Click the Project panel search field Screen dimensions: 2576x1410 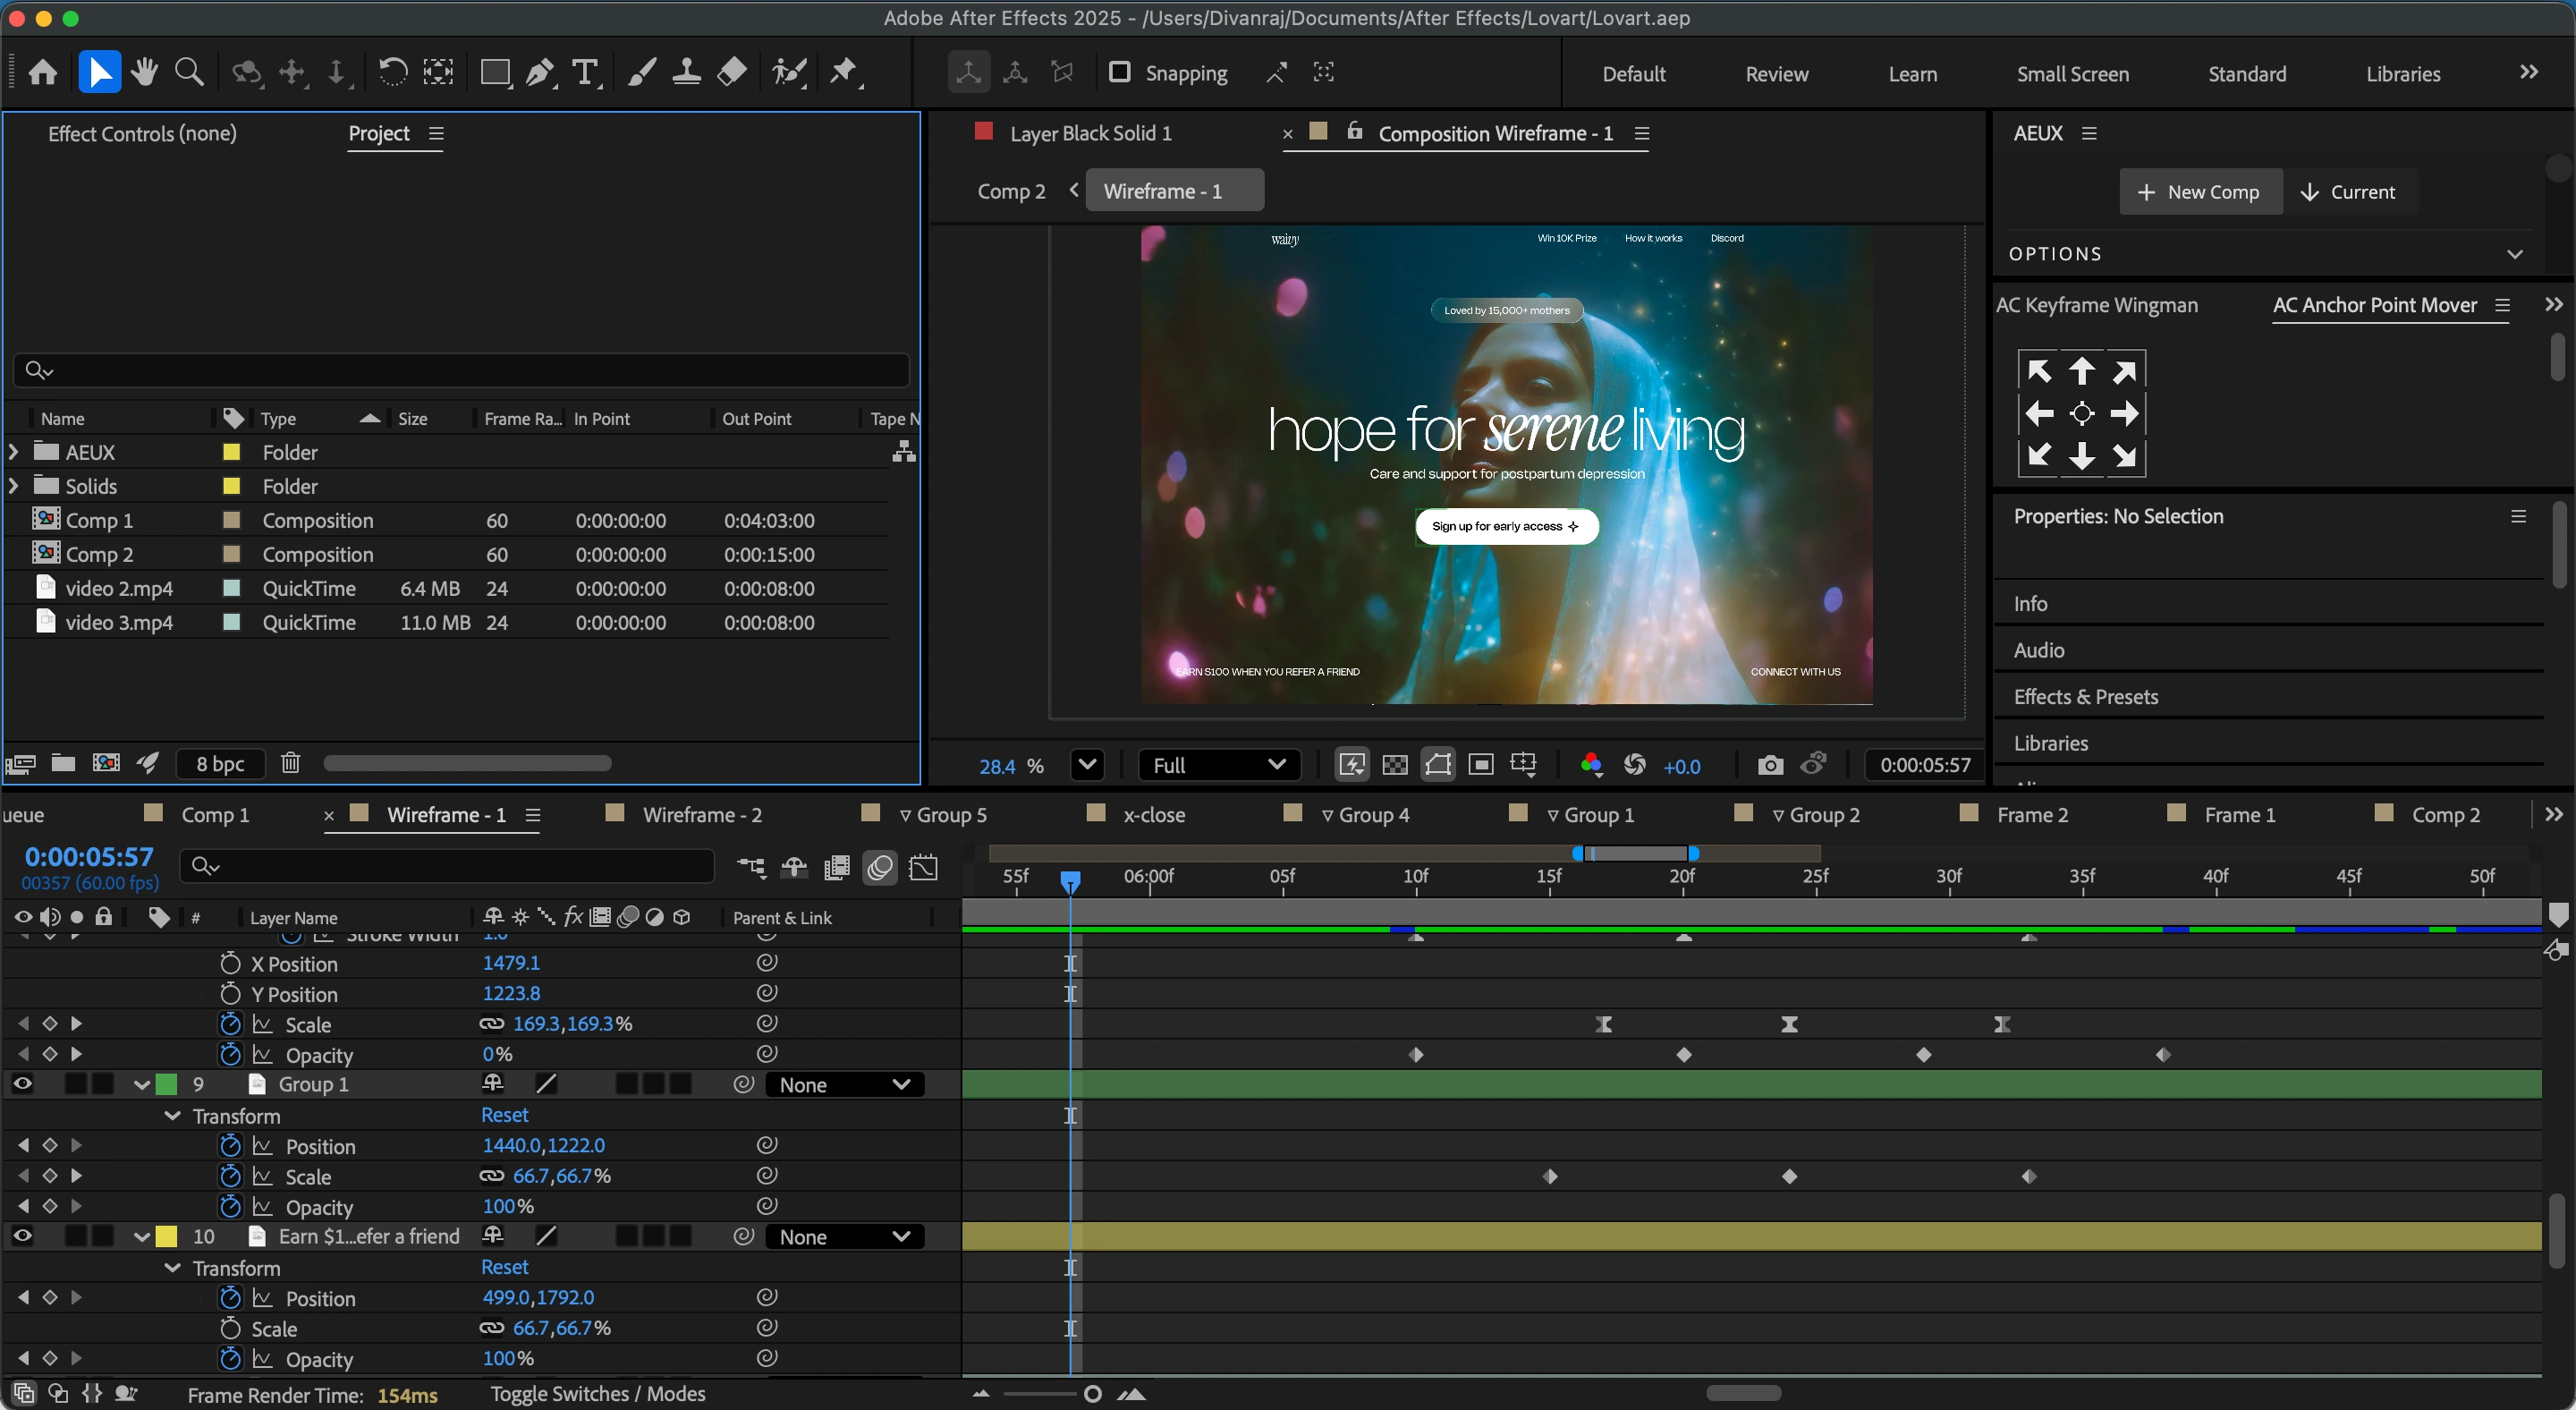tap(460, 371)
